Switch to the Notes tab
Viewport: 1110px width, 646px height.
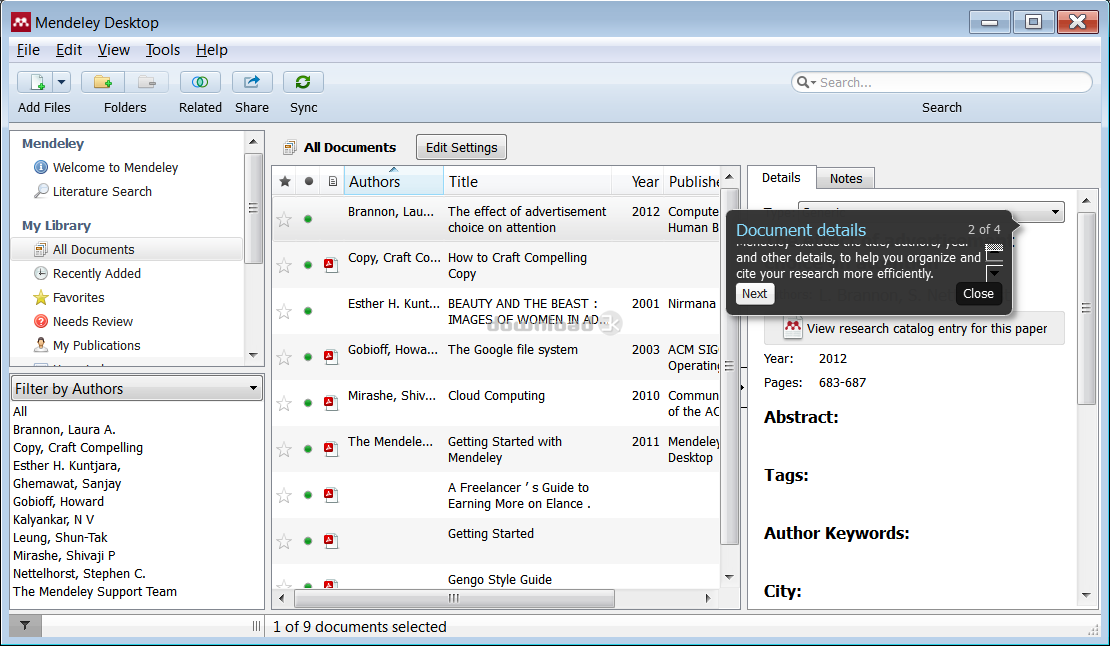click(846, 178)
